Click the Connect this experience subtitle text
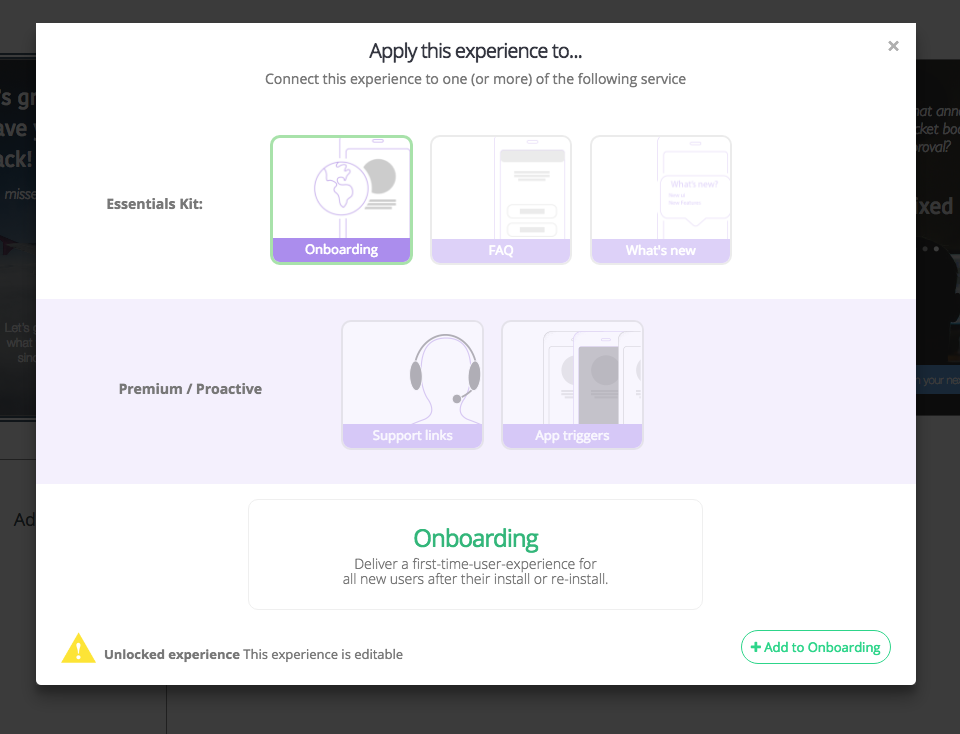 [476, 79]
